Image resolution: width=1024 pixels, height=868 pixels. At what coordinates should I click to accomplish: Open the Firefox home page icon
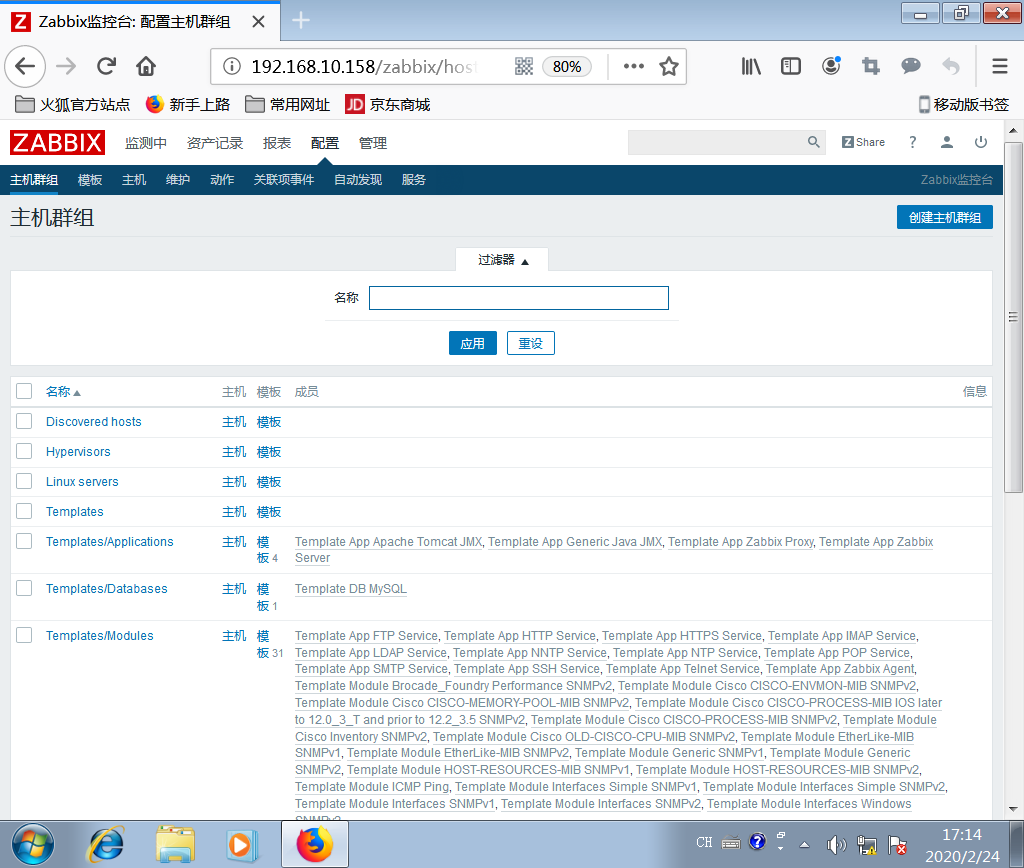pyautogui.click(x=146, y=66)
